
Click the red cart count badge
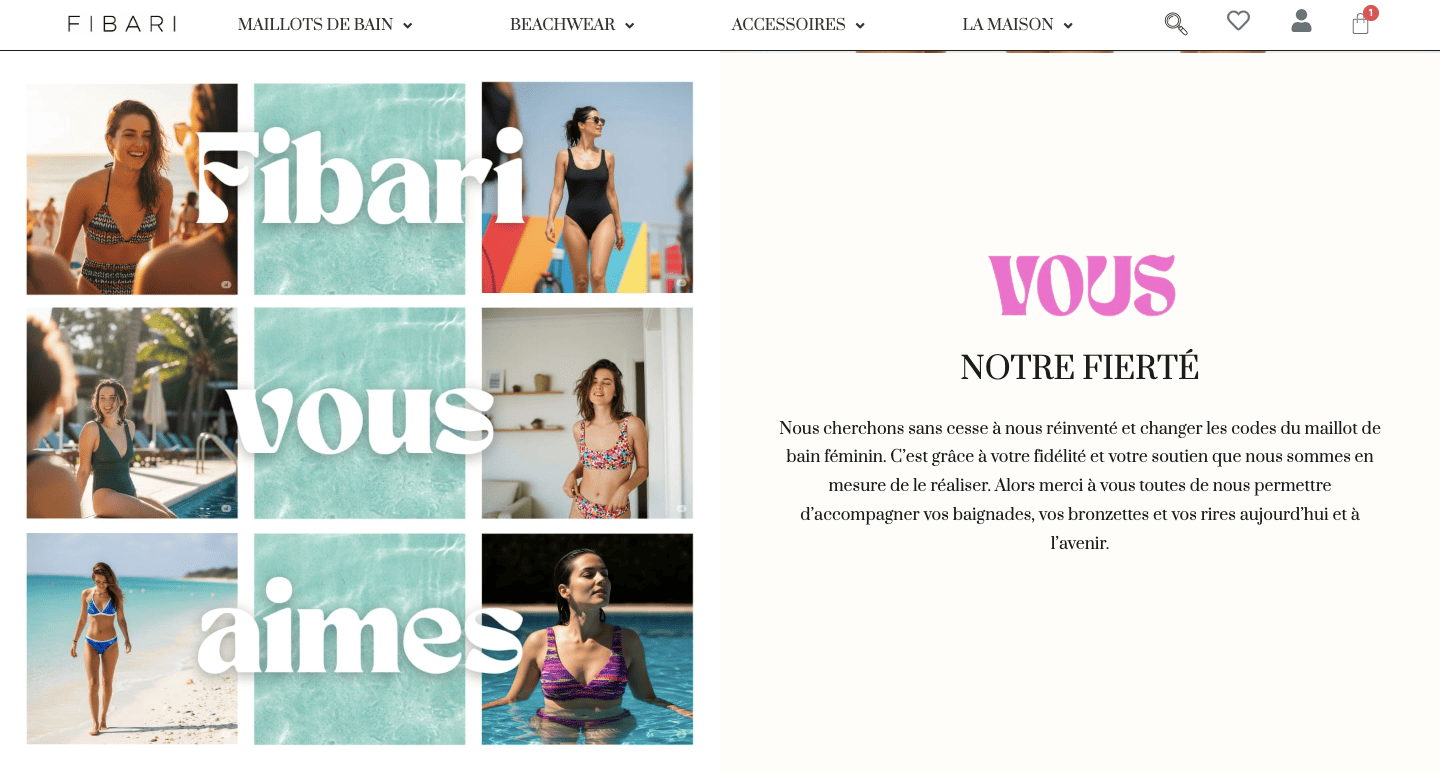point(1371,13)
